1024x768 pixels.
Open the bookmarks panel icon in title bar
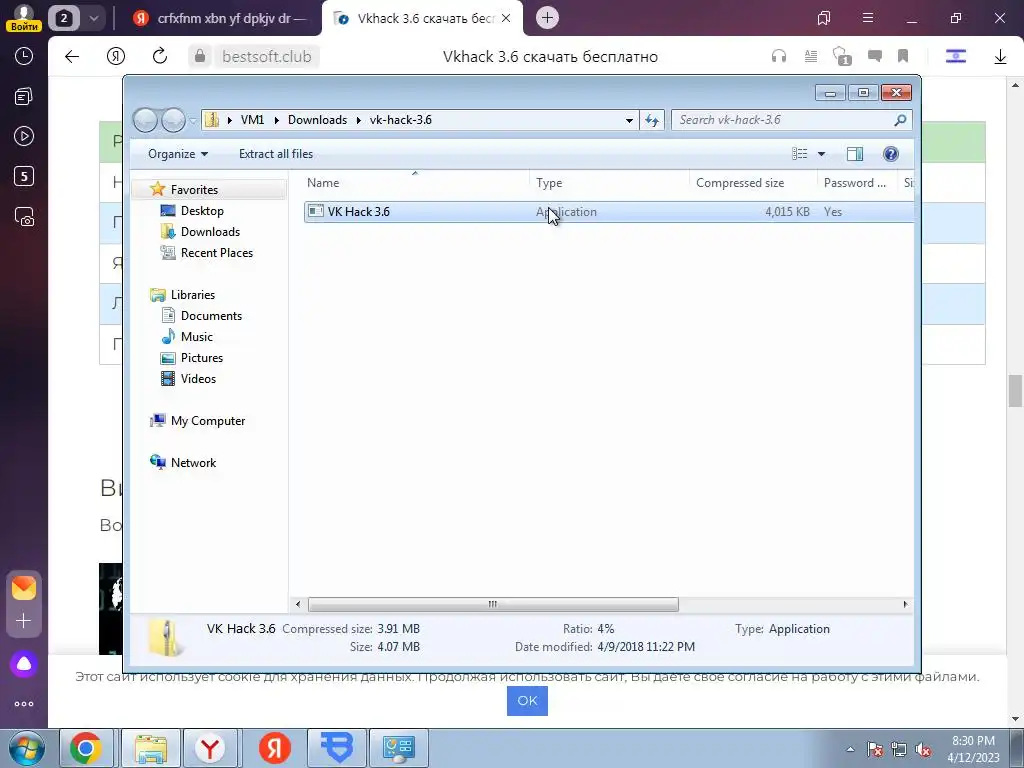click(824, 18)
